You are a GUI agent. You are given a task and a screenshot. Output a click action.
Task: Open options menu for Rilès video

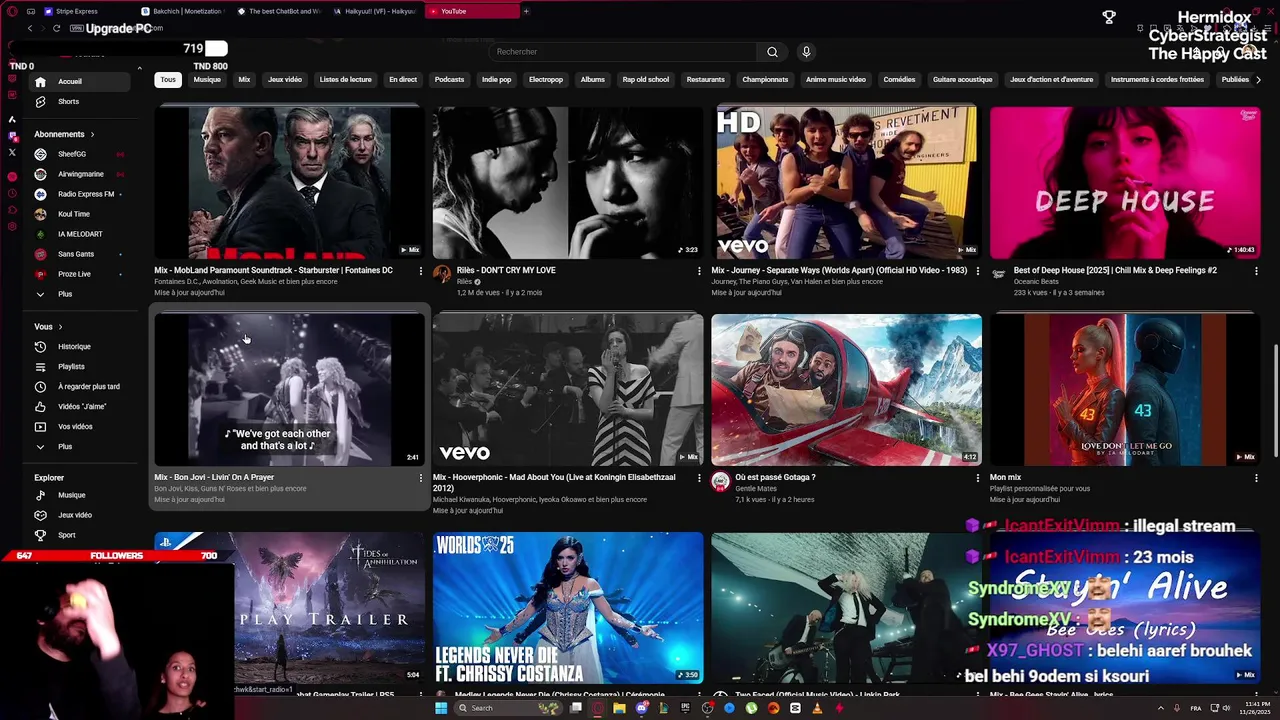(x=699, y=270)
